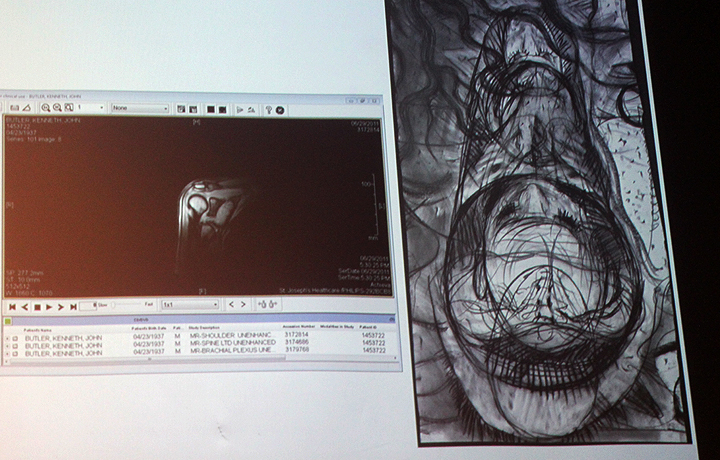The height and width of the screenshot is (460, 720).
Task: Jump to the first image
Action: [12, 307]
